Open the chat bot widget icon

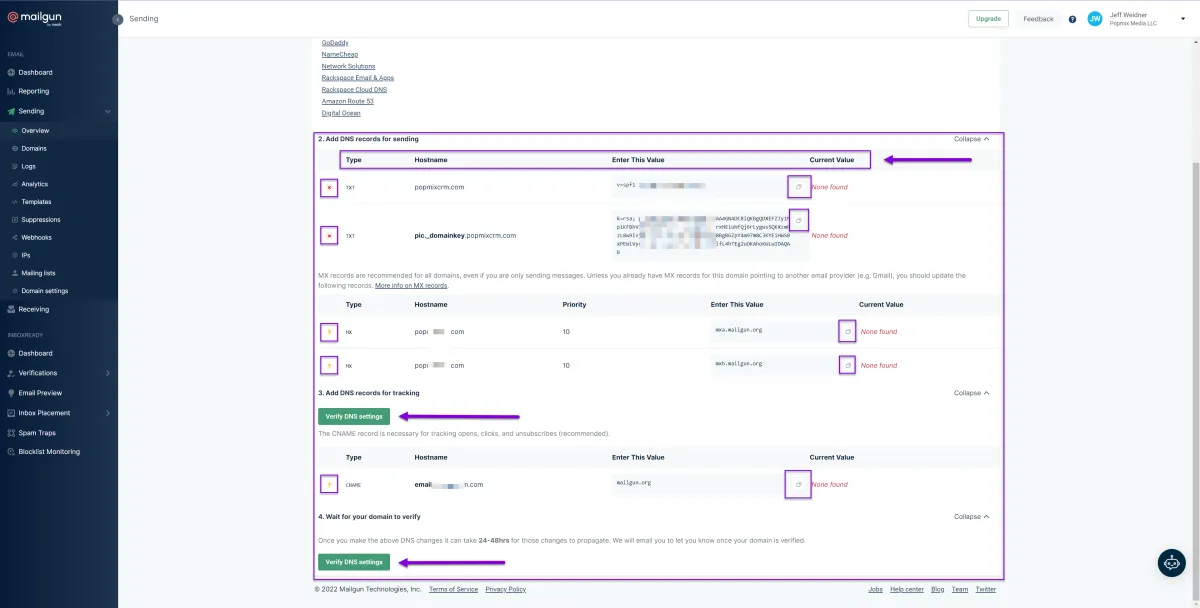1172,563
